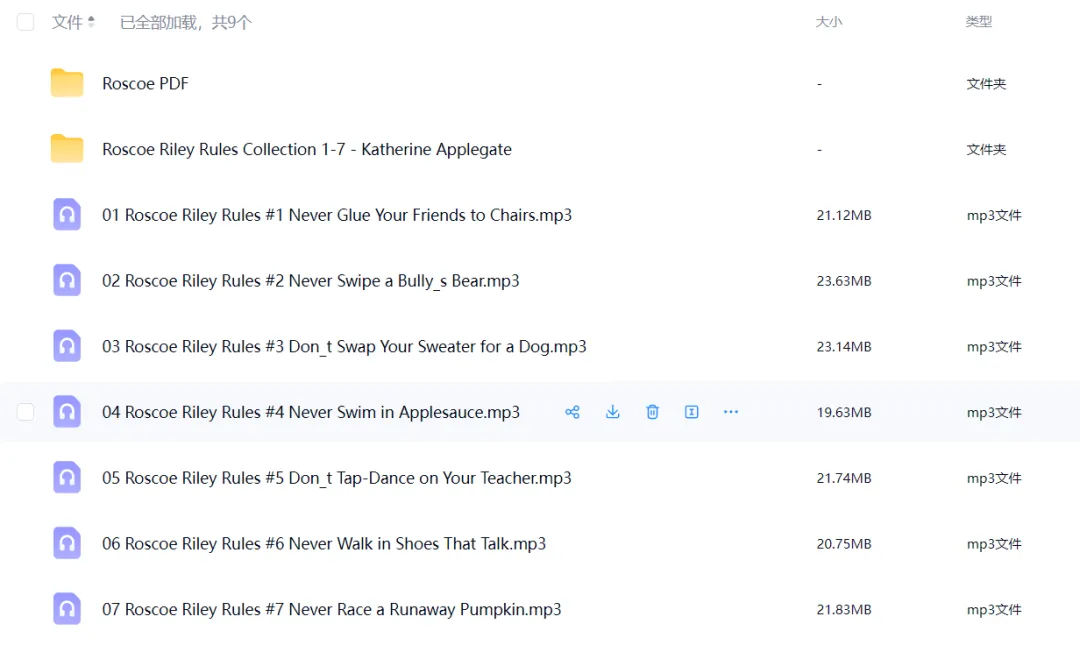Click the 23.14MB size value

pos(844,347)
